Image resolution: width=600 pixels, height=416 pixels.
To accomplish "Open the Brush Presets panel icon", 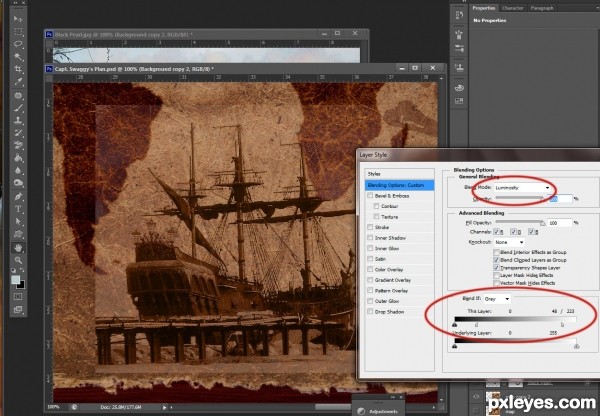I will click(459, 34).
